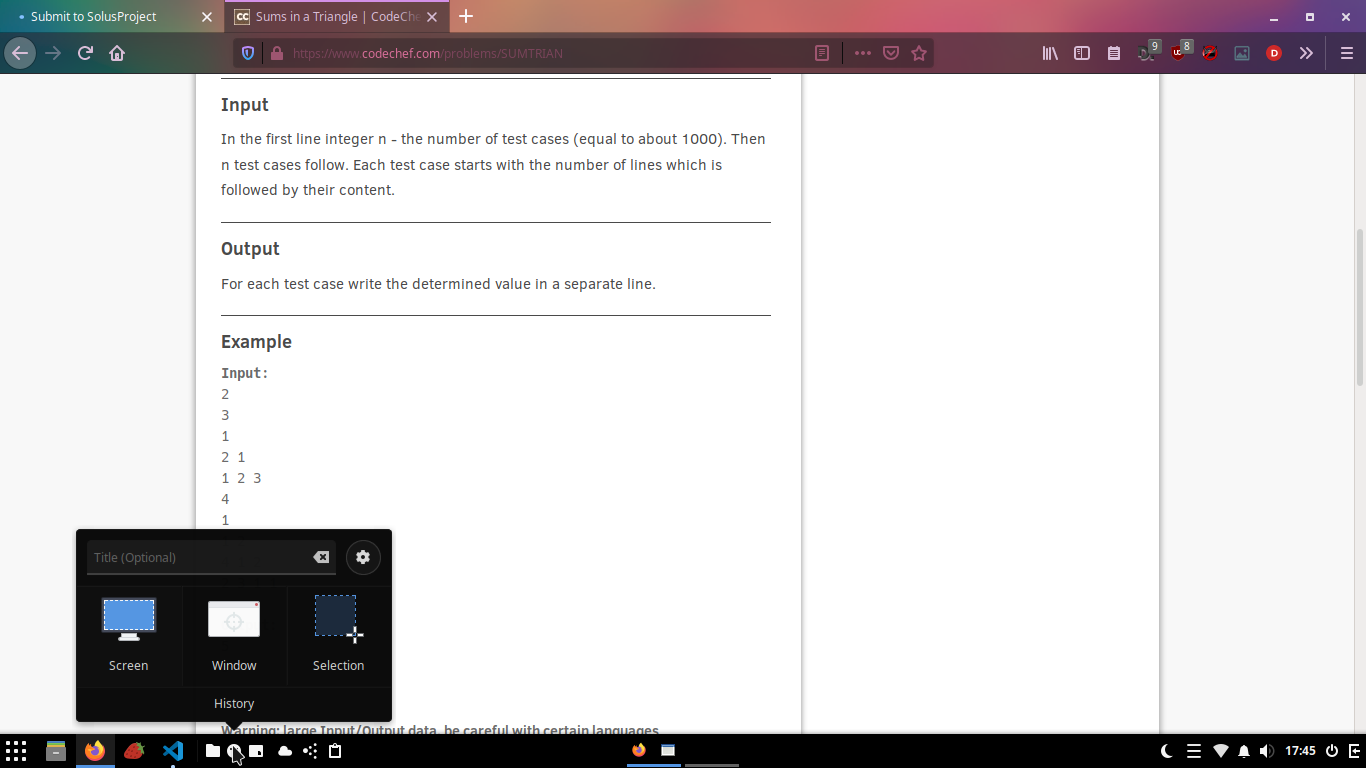Reload the current CodeChef page
The image size is (1366, 768).
coord(85,53)
